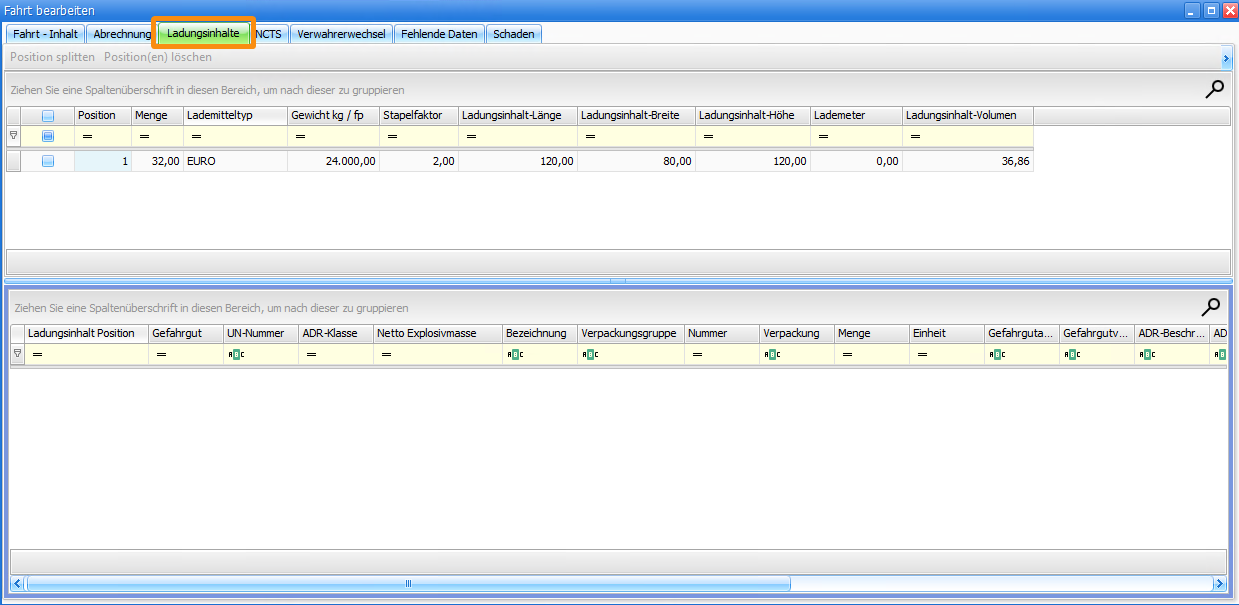The width and height of the screenshot is (1239, 605).
Task: Check the checkbox for position 1 row
Action: point(48,161)
